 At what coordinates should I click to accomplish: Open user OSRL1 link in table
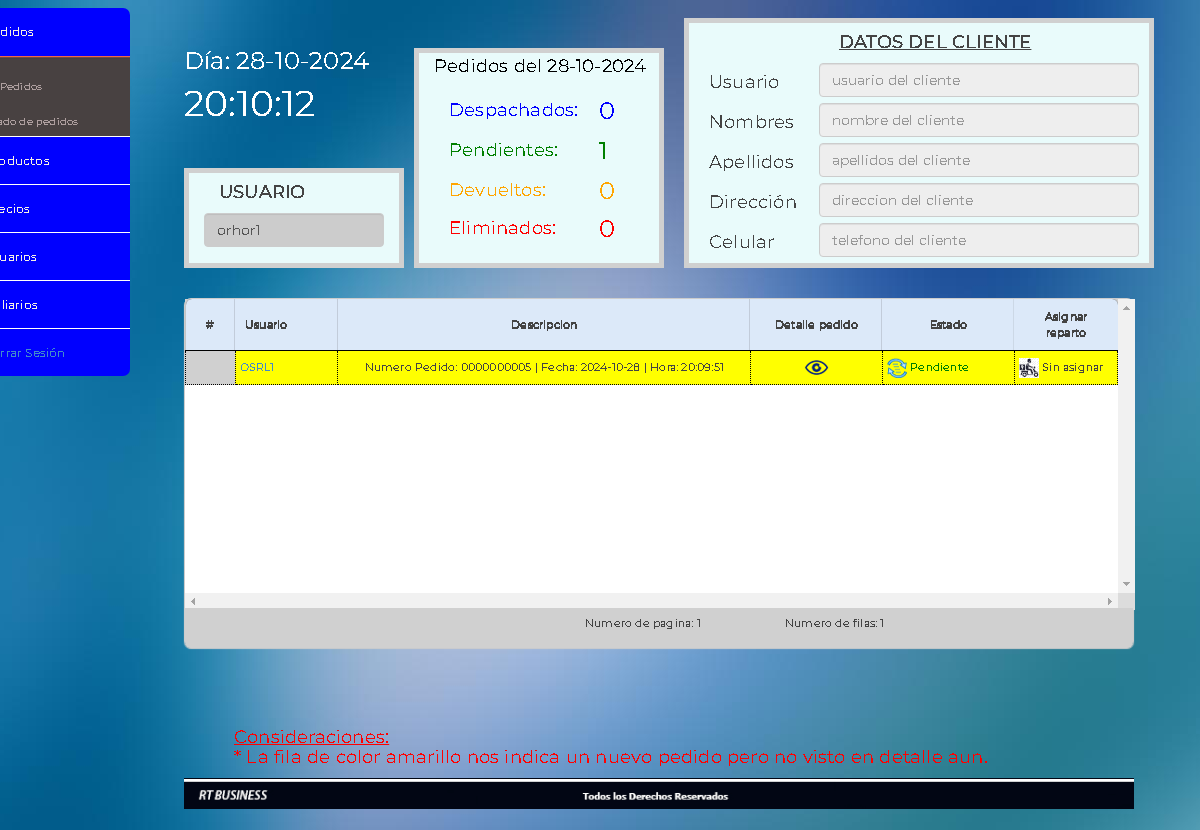pos(257,368)
